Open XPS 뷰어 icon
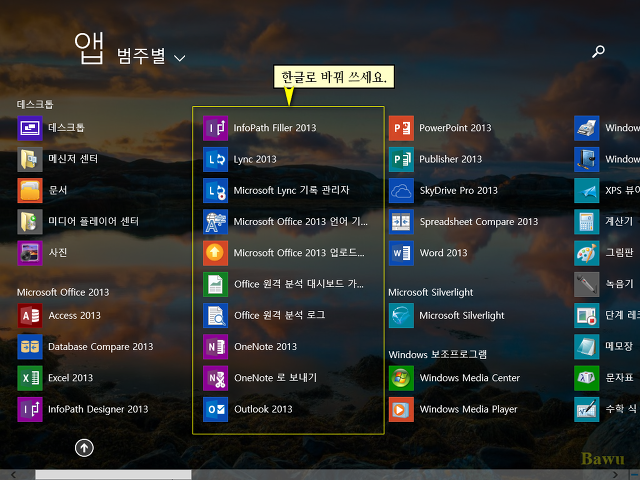This screenshot has height=480, width=640. [x=587, y=190]
